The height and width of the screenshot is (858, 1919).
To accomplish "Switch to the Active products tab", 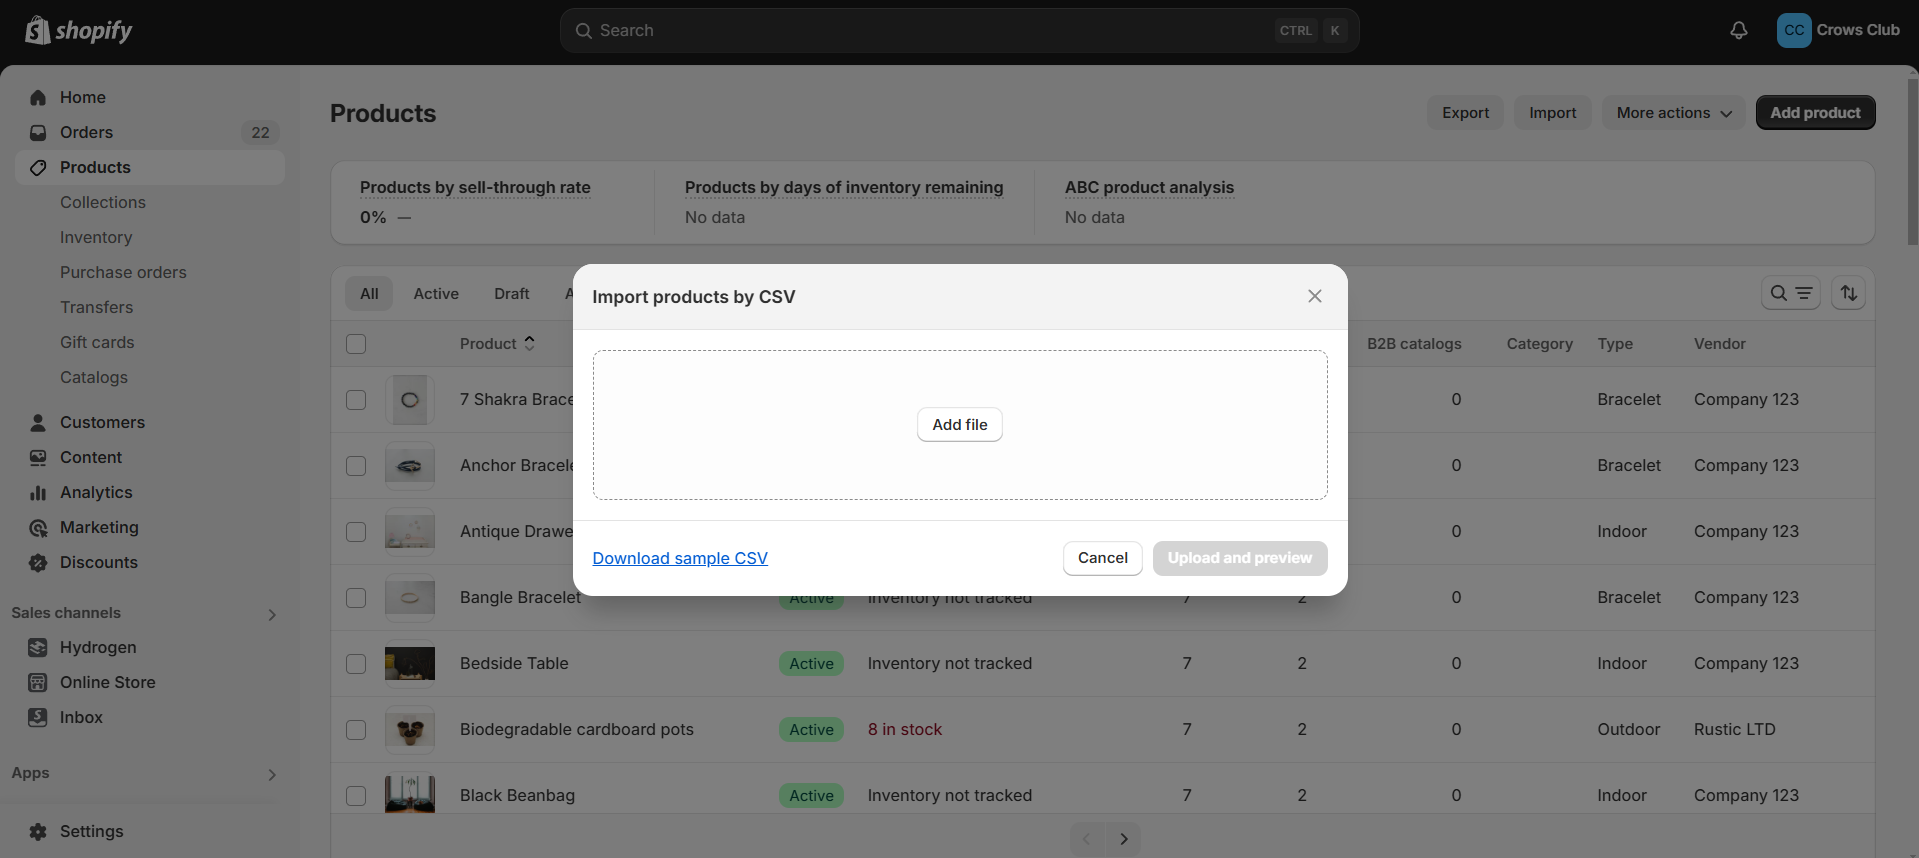I will [436, 293].
